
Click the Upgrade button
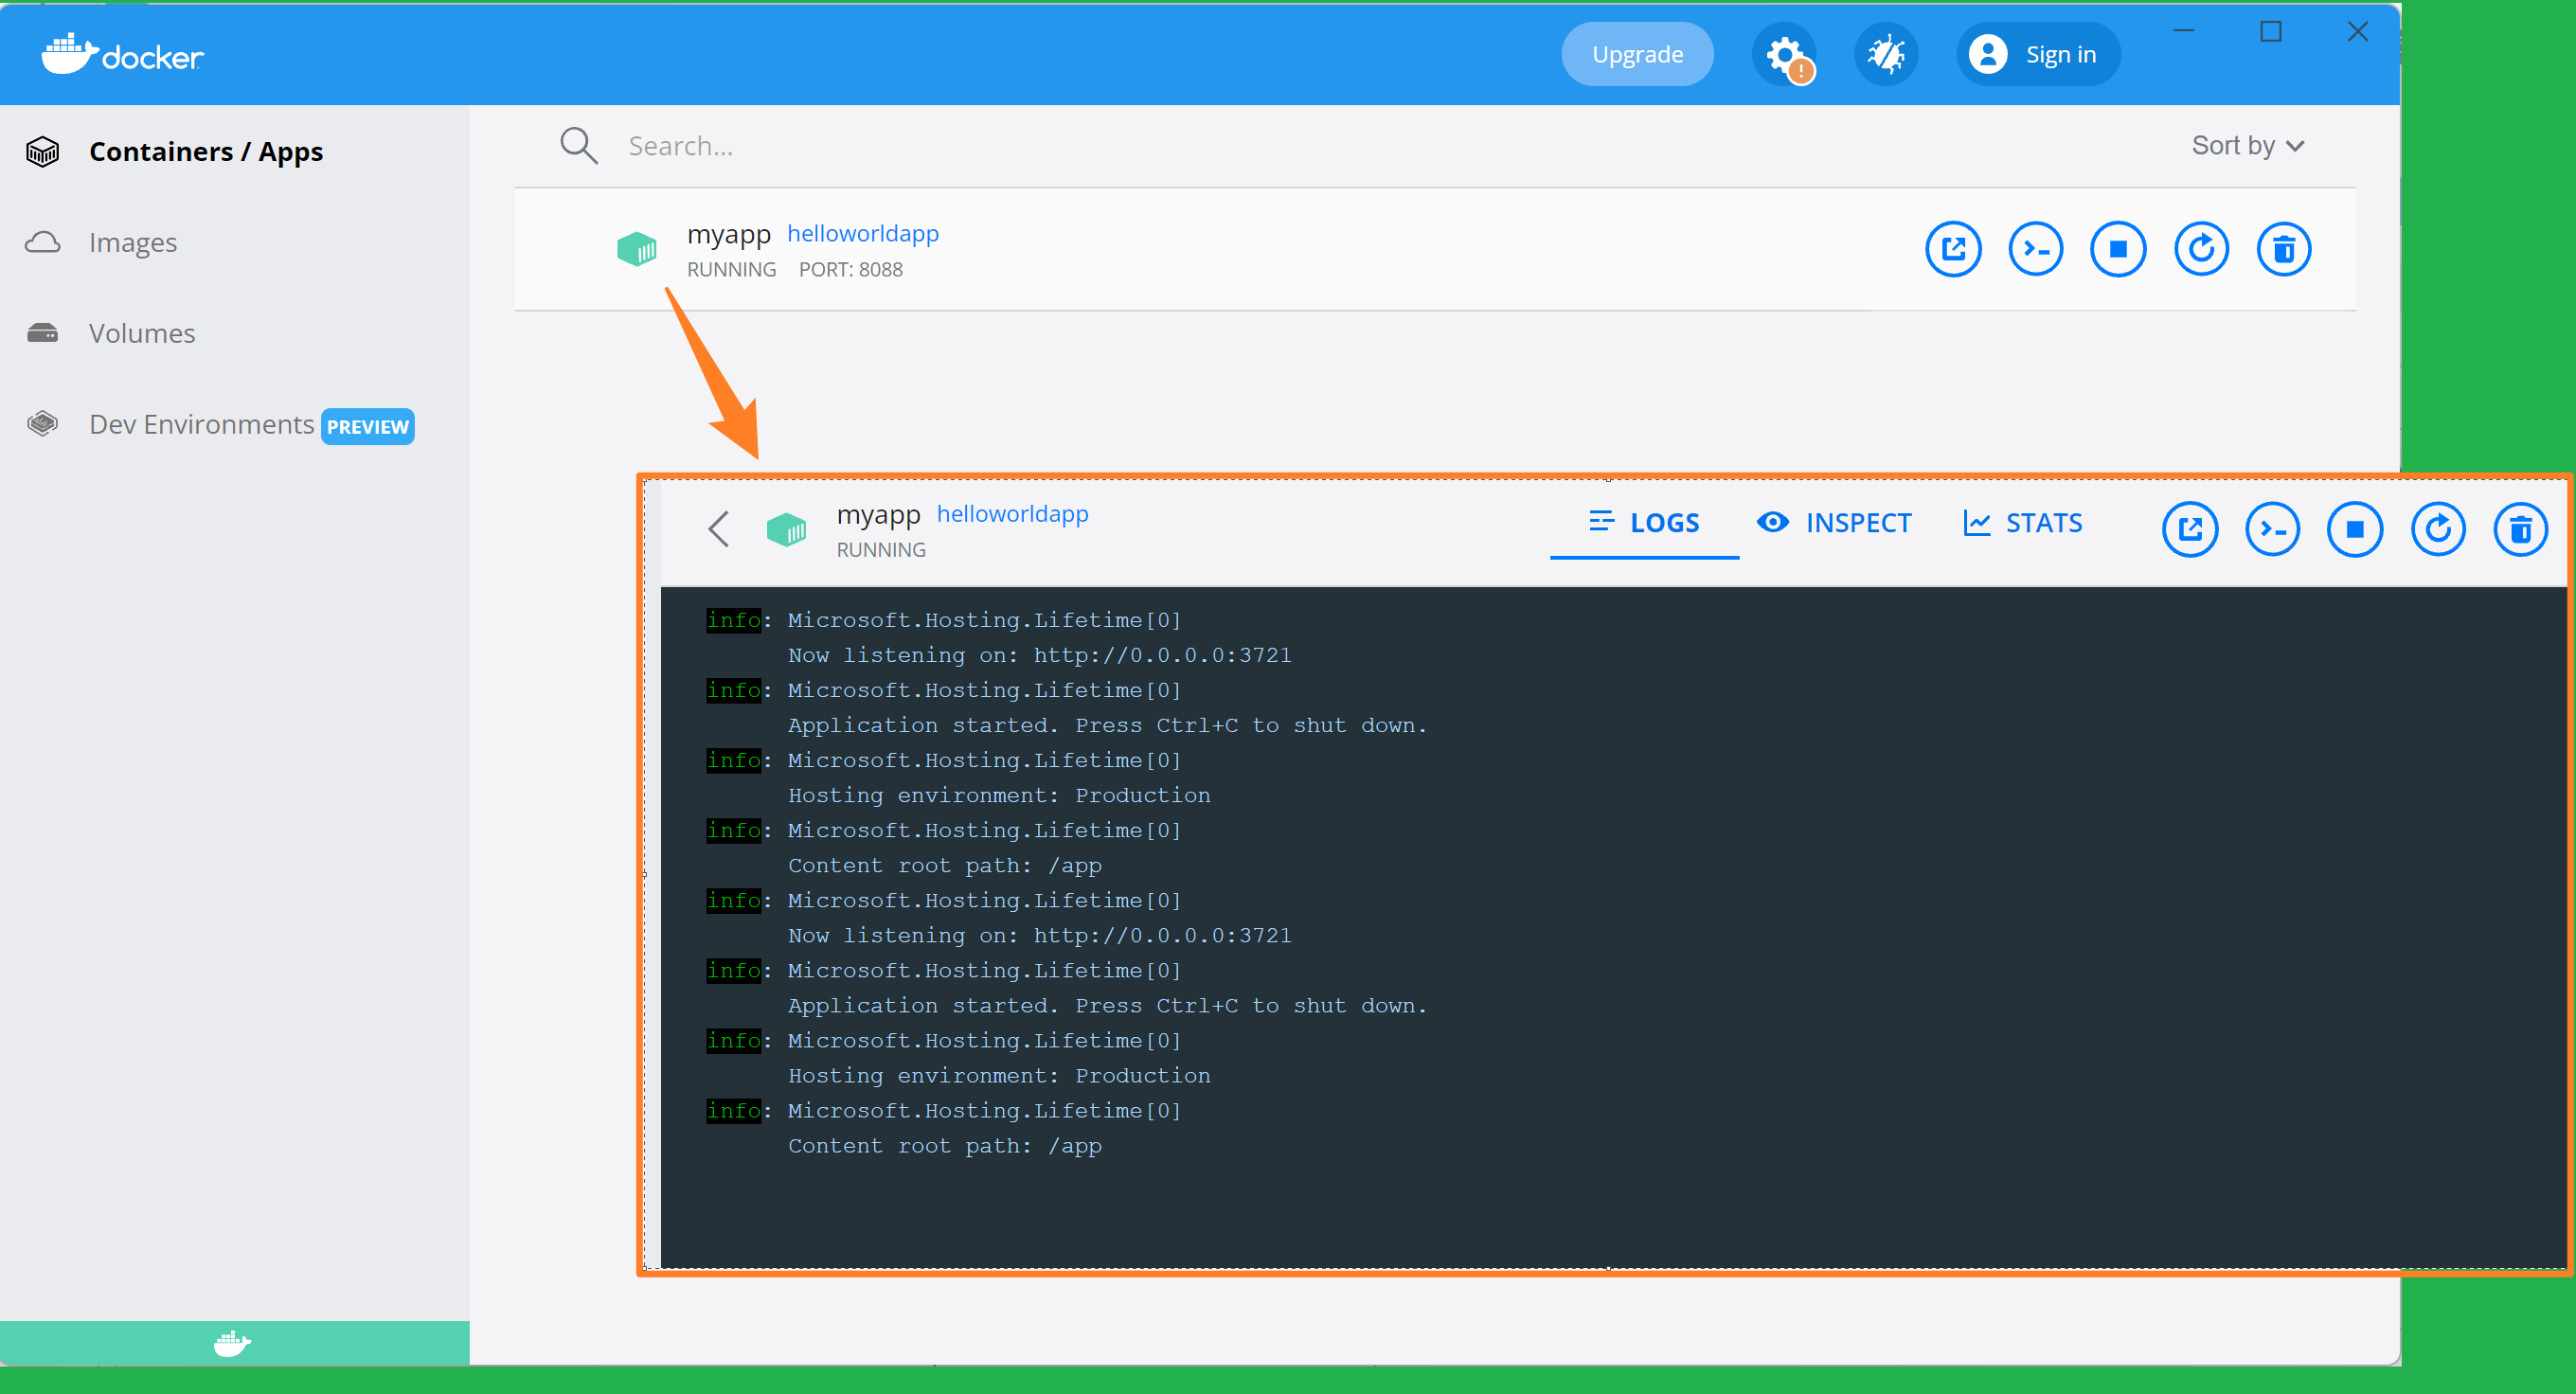click(1637, 54)
